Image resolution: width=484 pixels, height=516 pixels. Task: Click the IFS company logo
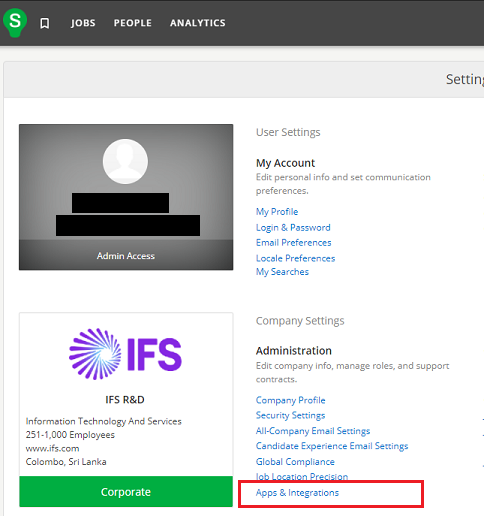125,354
